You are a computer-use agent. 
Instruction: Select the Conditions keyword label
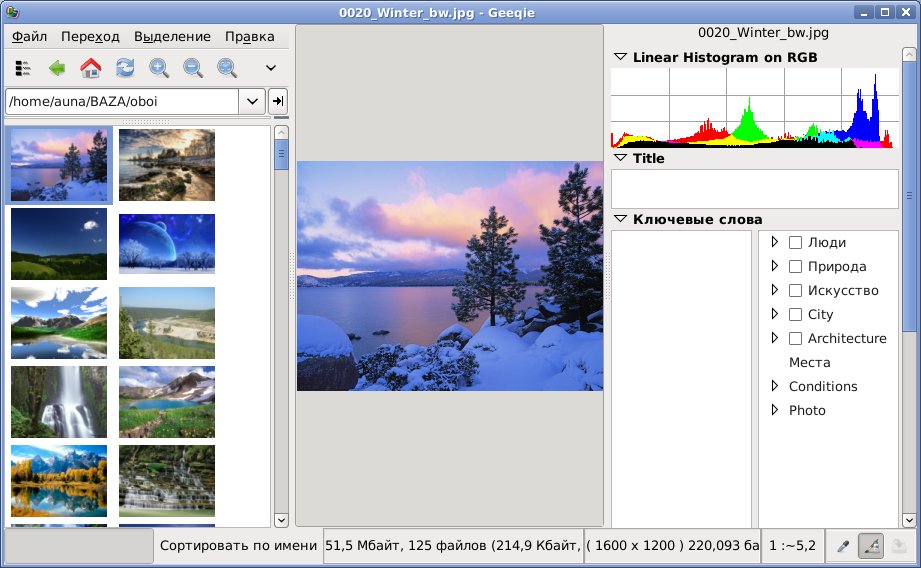[x=823, y=386]
